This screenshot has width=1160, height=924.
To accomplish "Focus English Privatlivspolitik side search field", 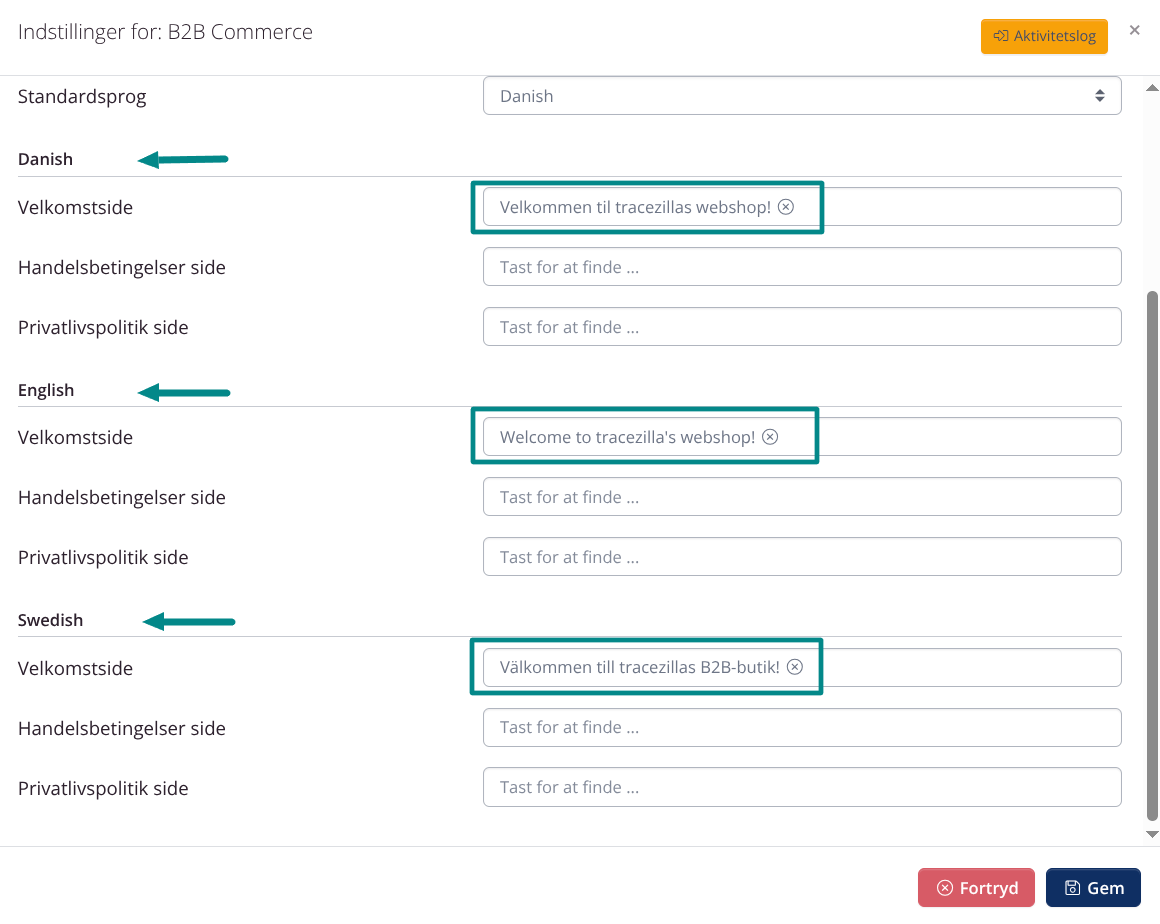I will [x=801, y=557].
